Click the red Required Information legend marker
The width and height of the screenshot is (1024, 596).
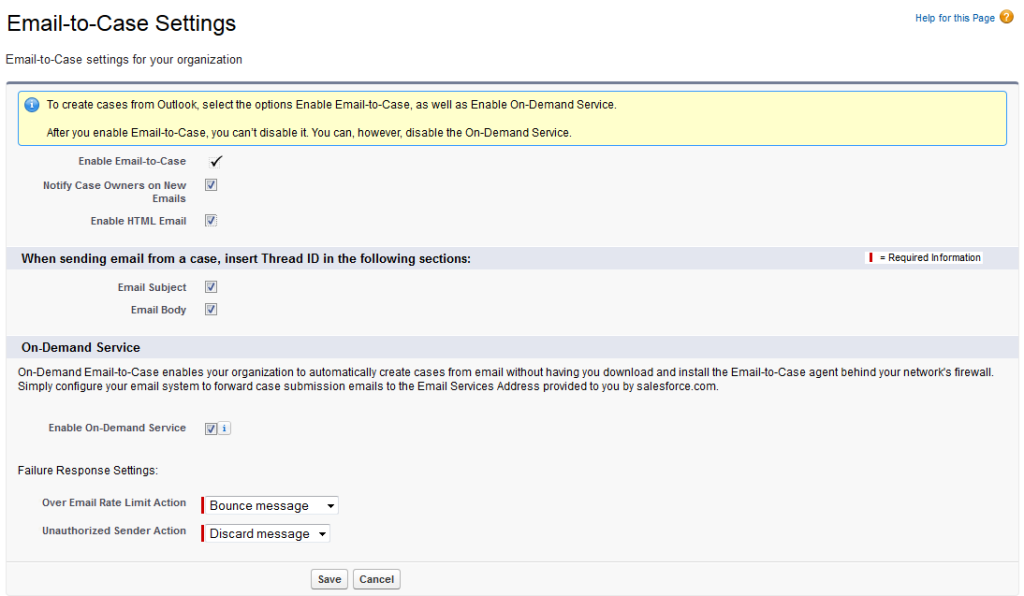tap(870, 258)
